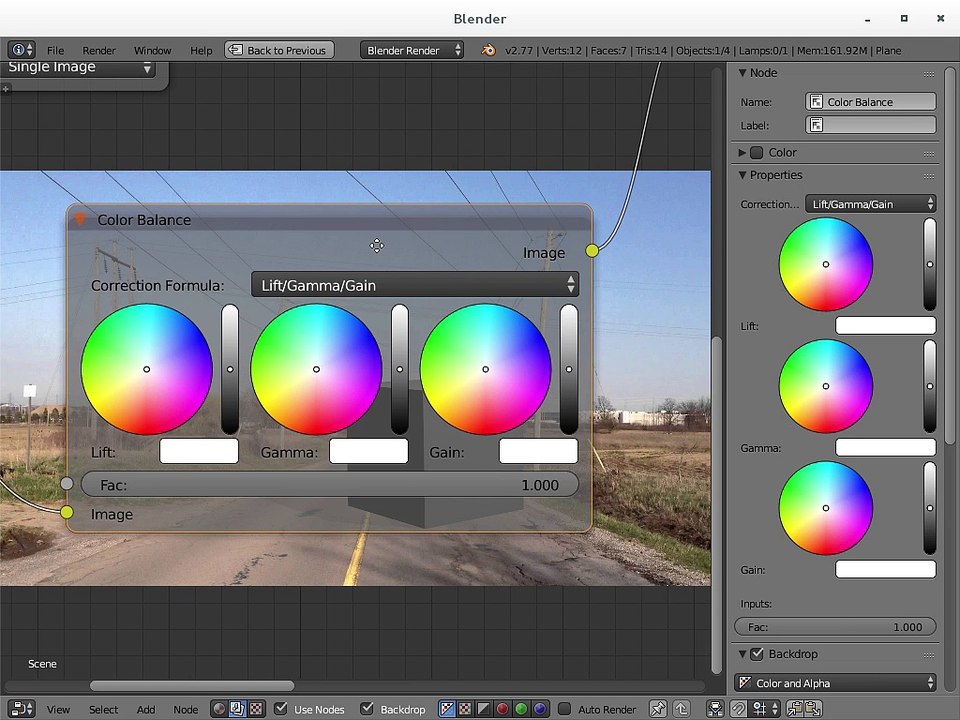Open the Render menu
Image resolution: width=960 pixels, height=720 pixels.
99,50
